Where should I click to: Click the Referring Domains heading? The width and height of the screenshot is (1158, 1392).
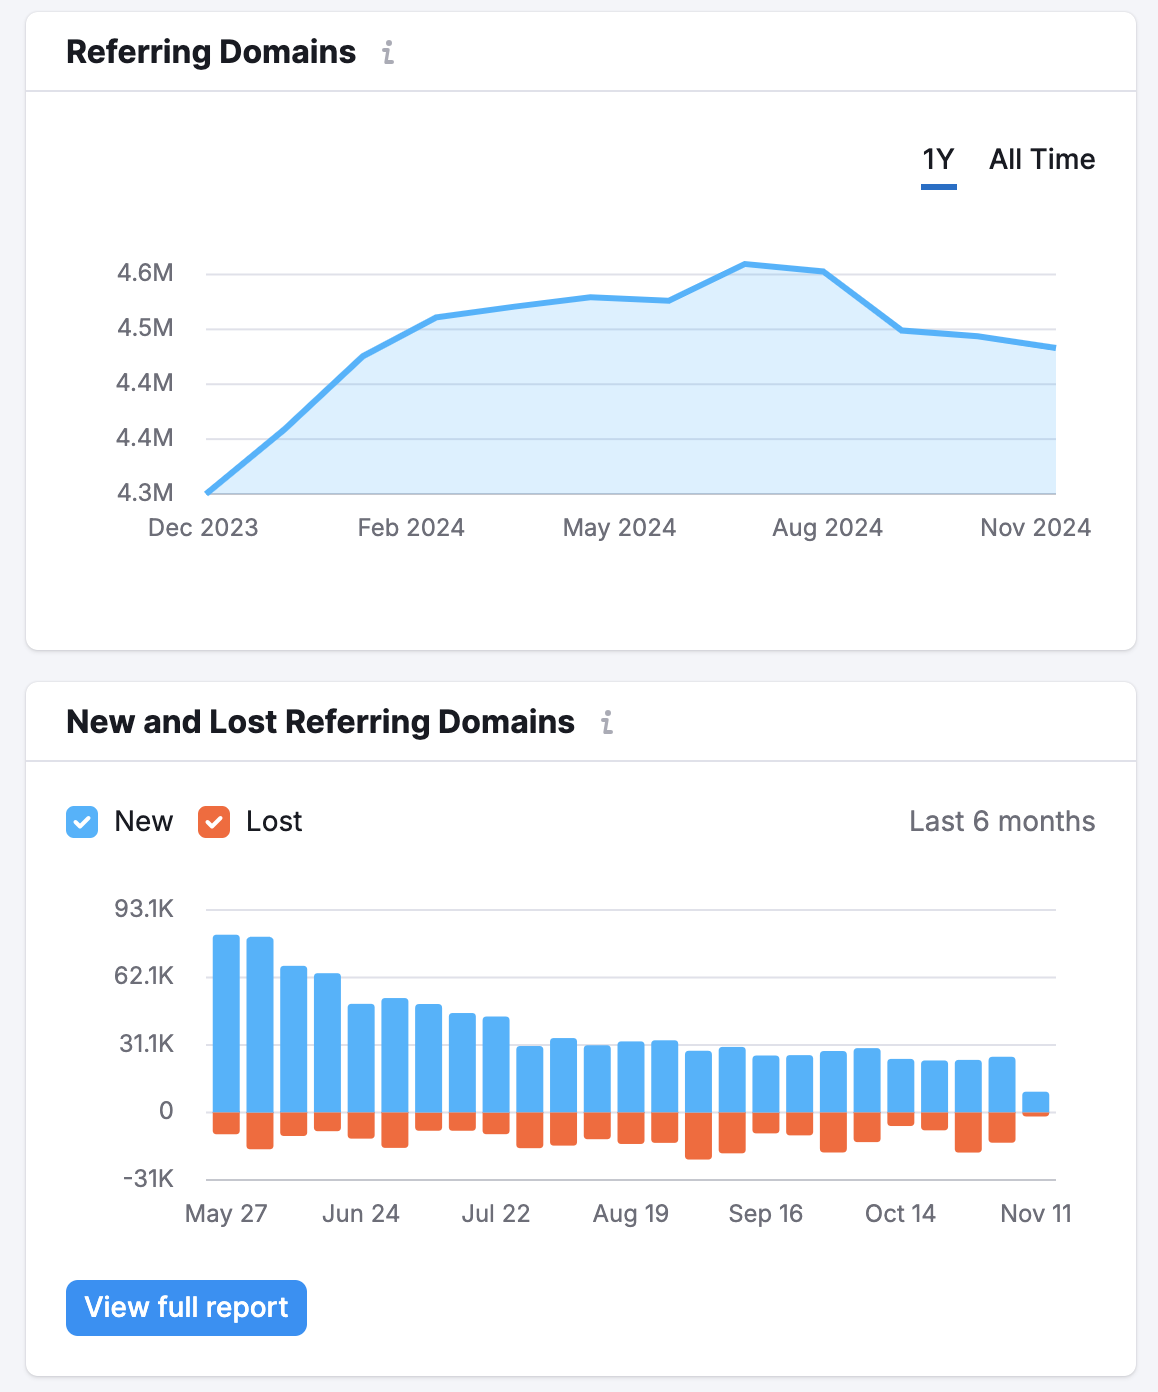210,52
